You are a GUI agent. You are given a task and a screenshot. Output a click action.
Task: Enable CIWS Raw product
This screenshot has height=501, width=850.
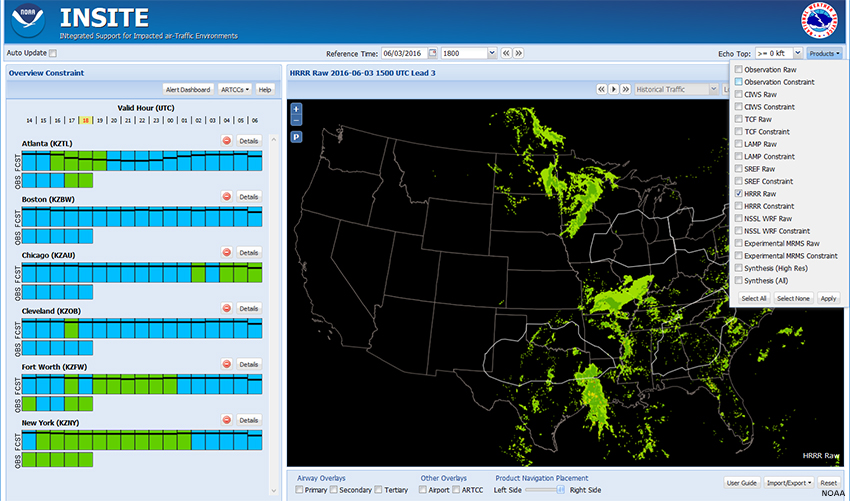click(738, 94)
